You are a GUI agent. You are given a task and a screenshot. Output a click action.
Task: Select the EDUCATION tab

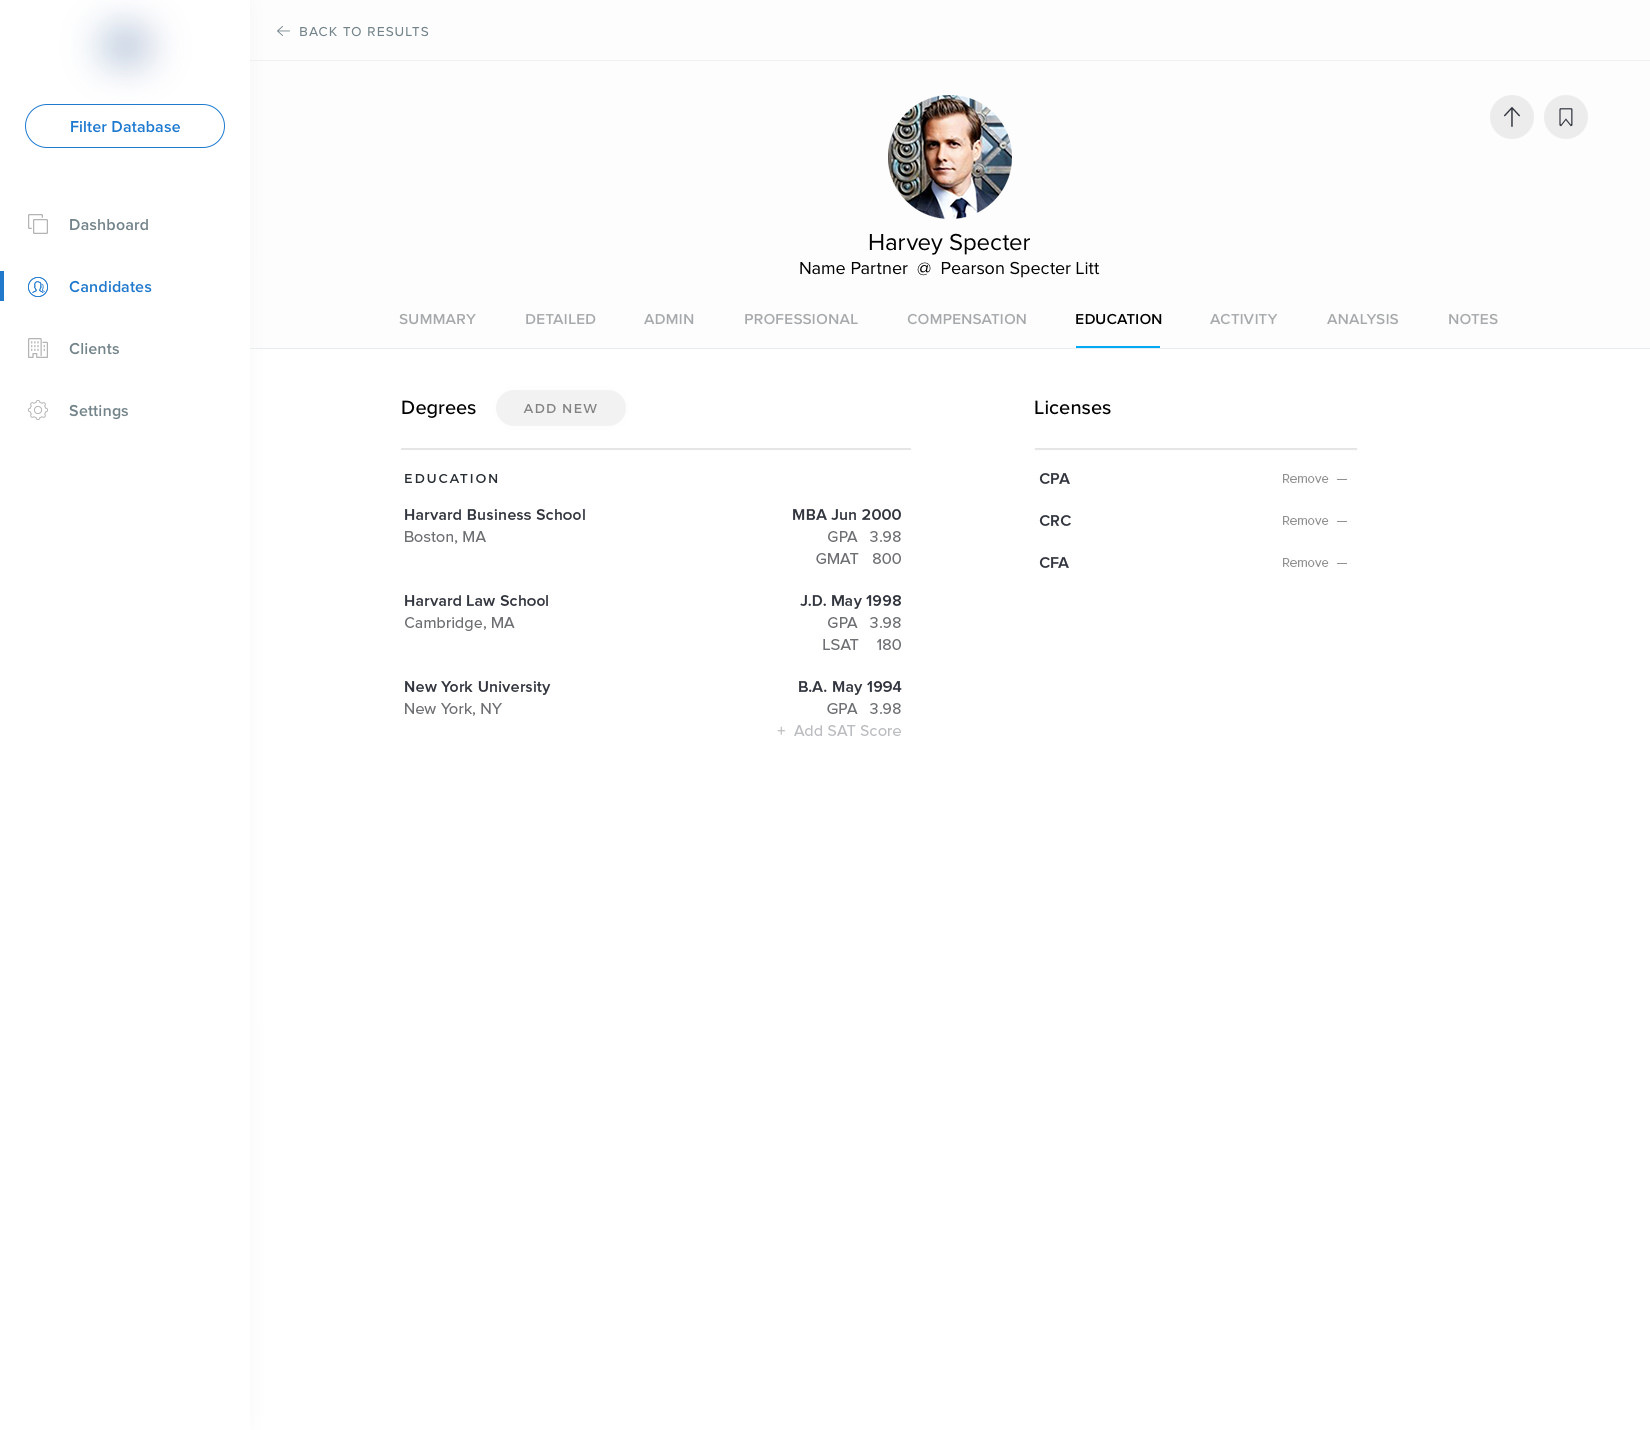(x=1118, y=319)
